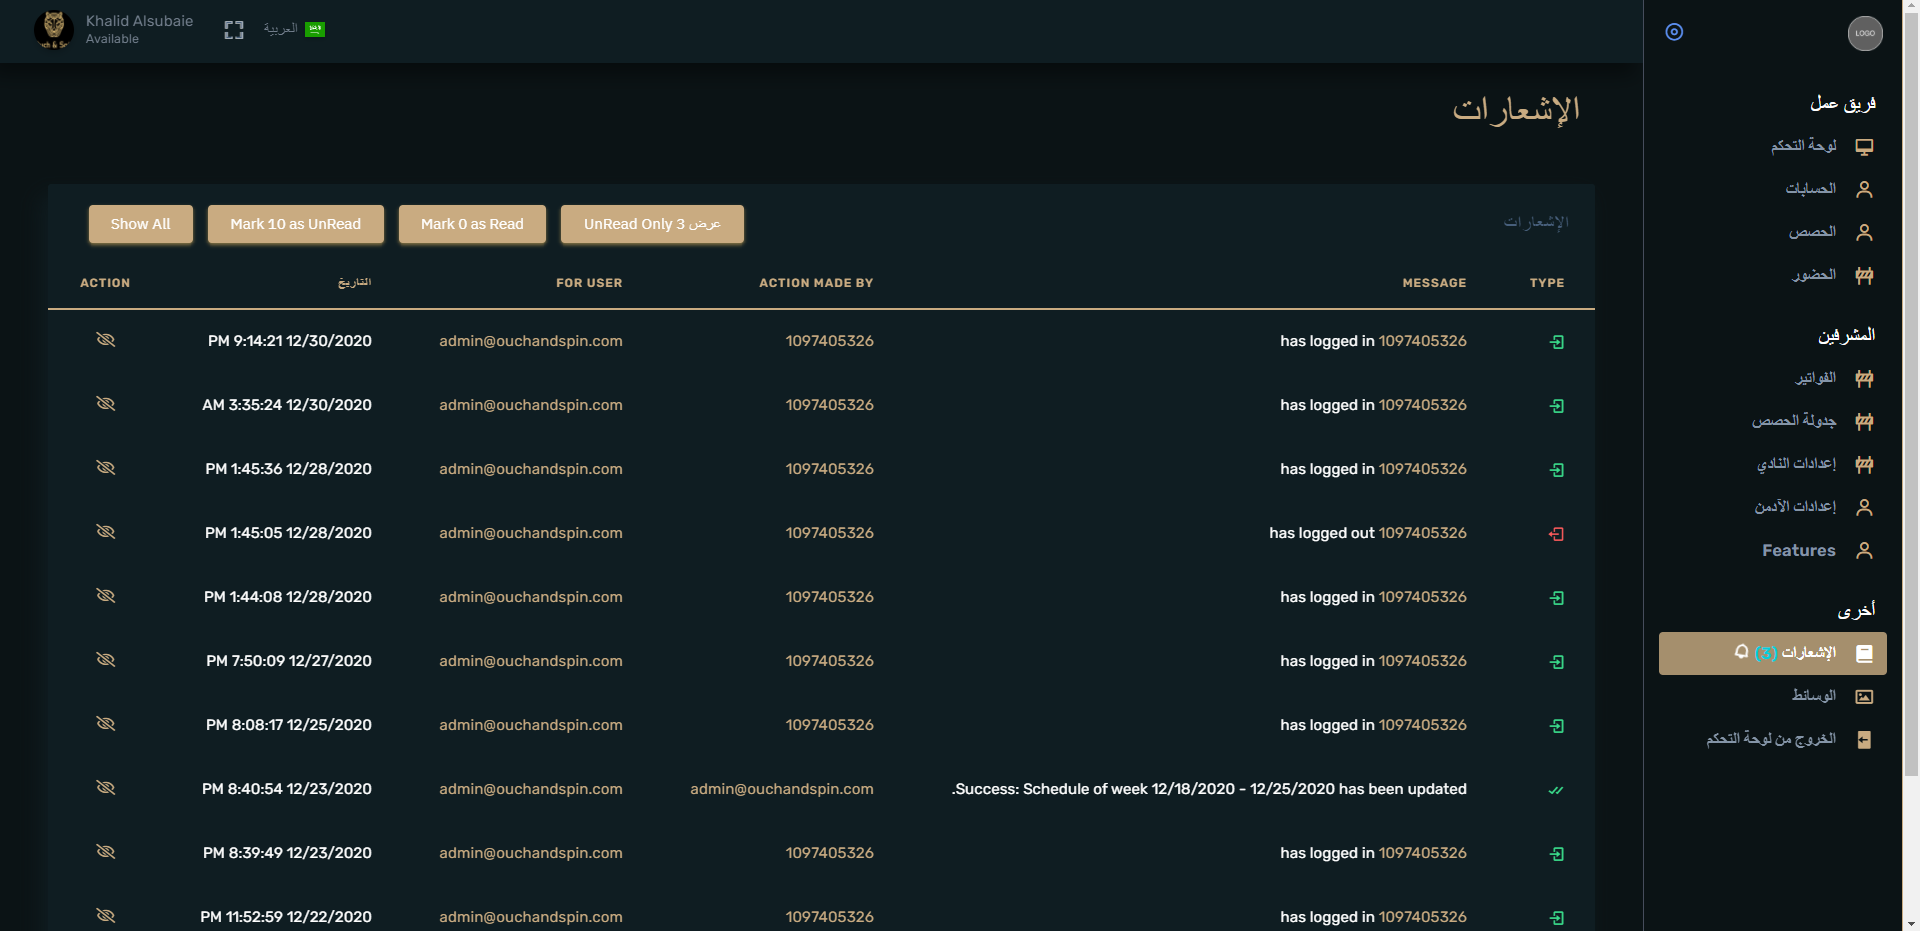Image resolution: width=1920 pixels, height=931 pixels.
Task: Click login icon in the 9:14:21 PM row
Action: click(1556, 342)
